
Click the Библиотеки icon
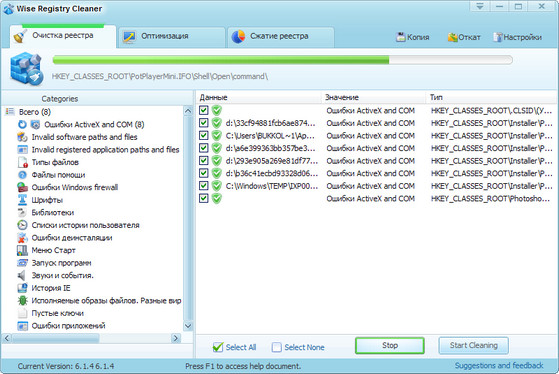pos(22,212)
